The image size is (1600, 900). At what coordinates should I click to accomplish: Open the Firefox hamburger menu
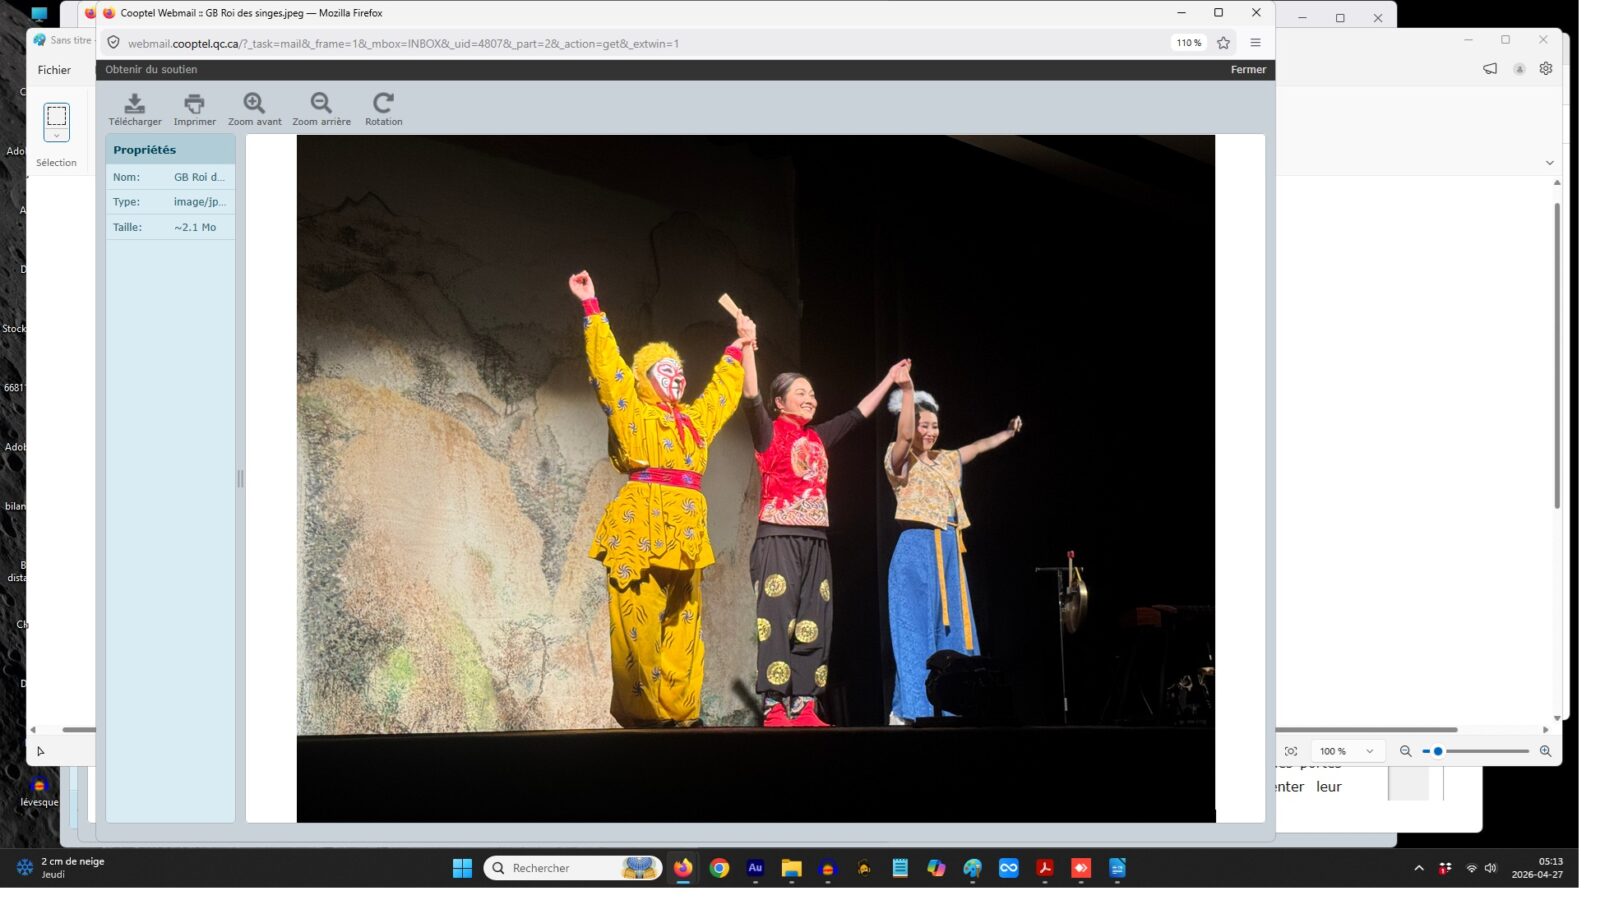click(x=1255, y=43)
